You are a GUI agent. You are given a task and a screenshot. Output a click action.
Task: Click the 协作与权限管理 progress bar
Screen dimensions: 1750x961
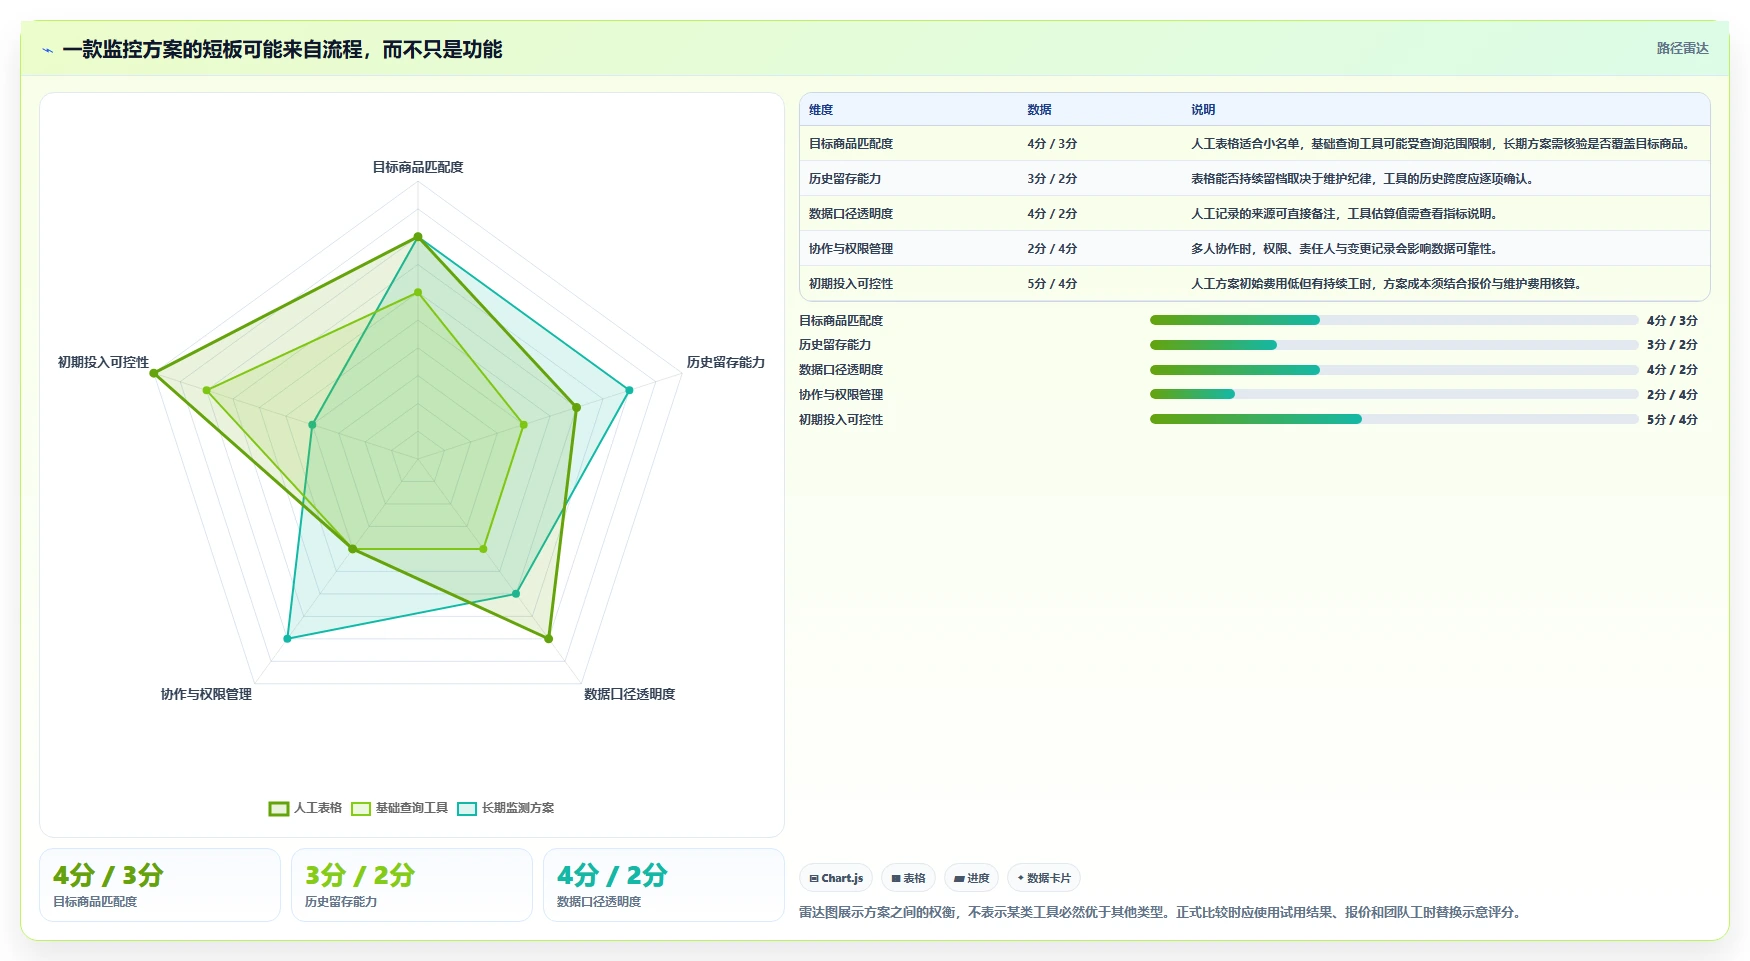(1394, 394)
